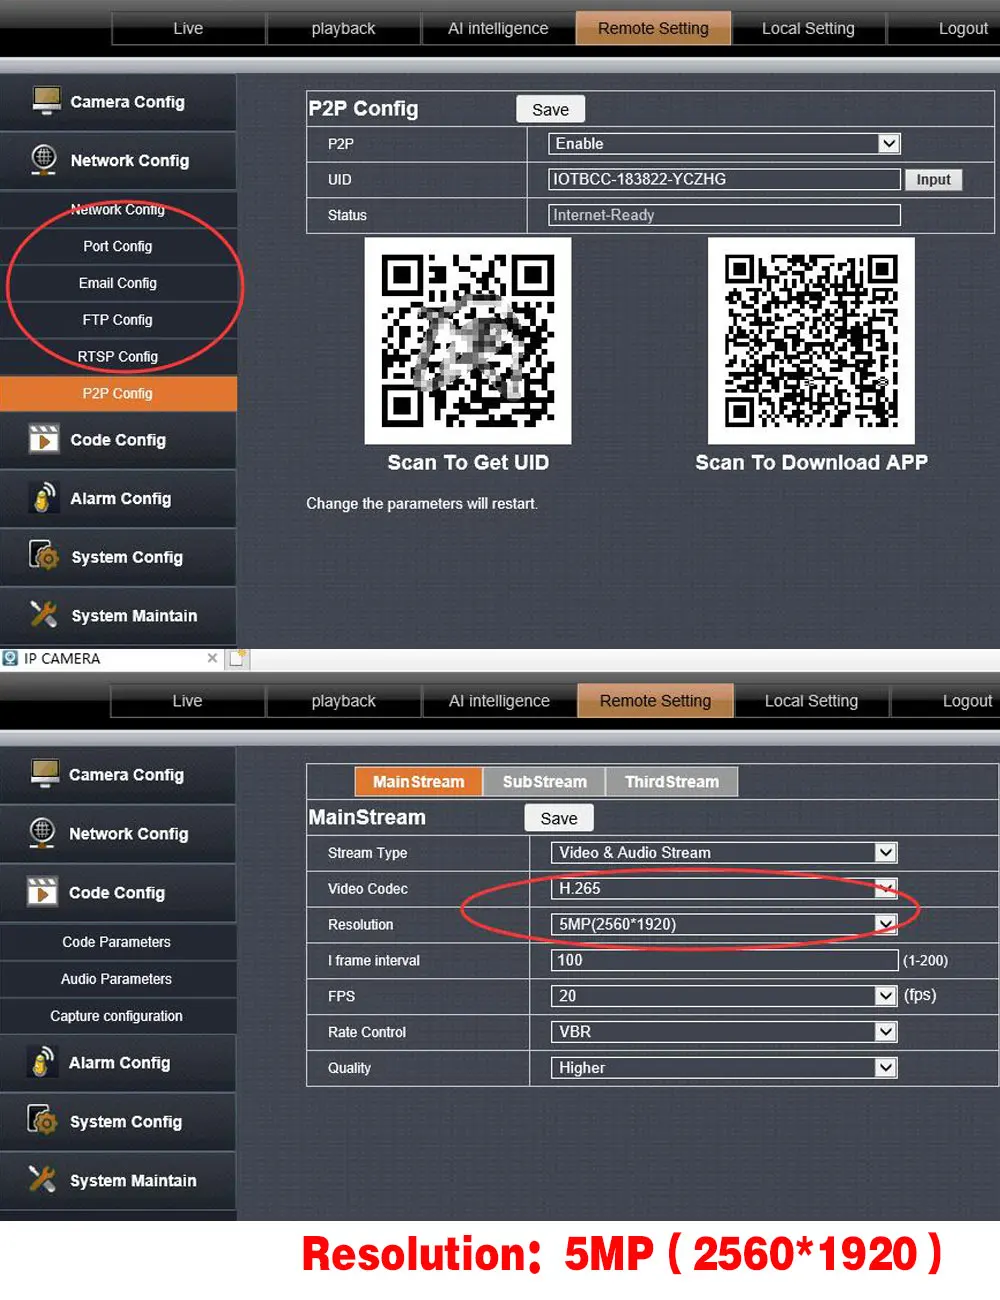Click the Code Config film icon in bottom panel
This screenshot has height=1300, width=1000.
coord(43,892)
